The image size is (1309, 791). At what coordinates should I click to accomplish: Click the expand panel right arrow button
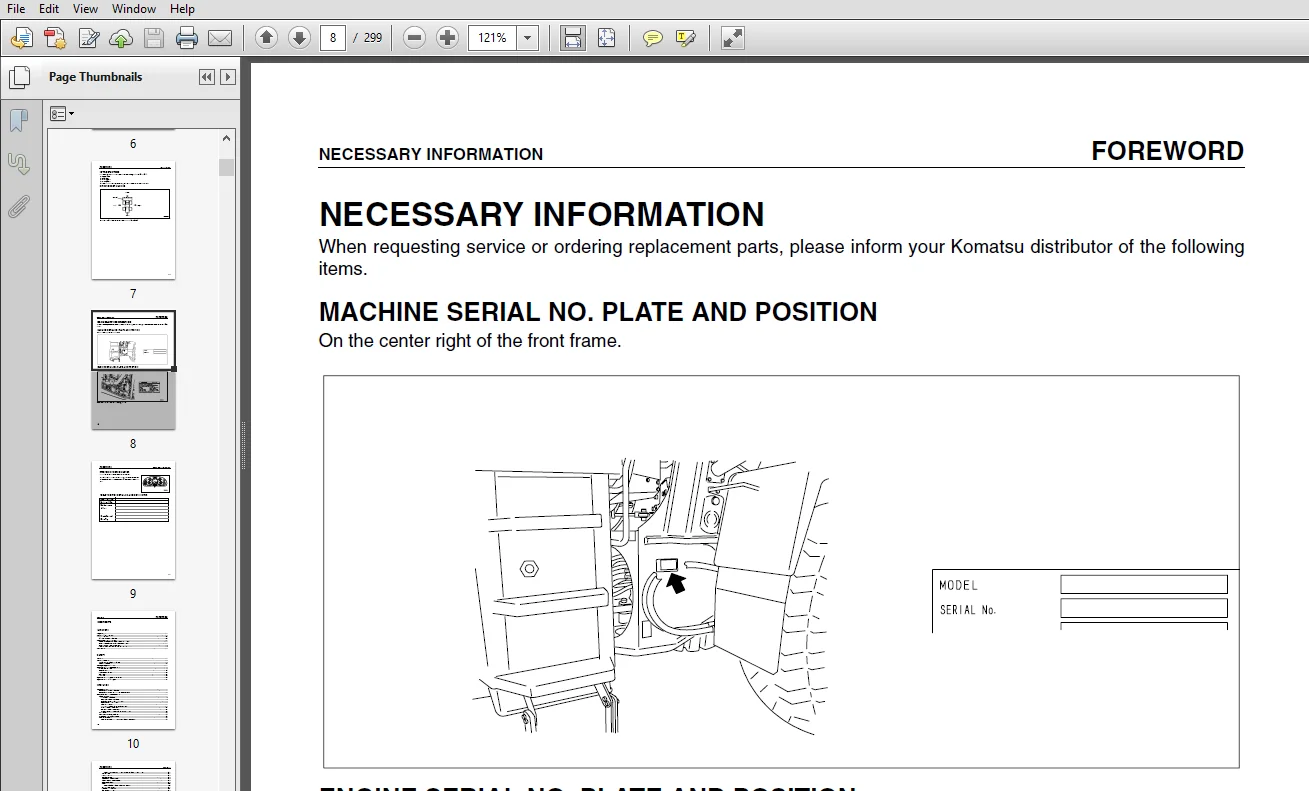click(x=228, y=77)
